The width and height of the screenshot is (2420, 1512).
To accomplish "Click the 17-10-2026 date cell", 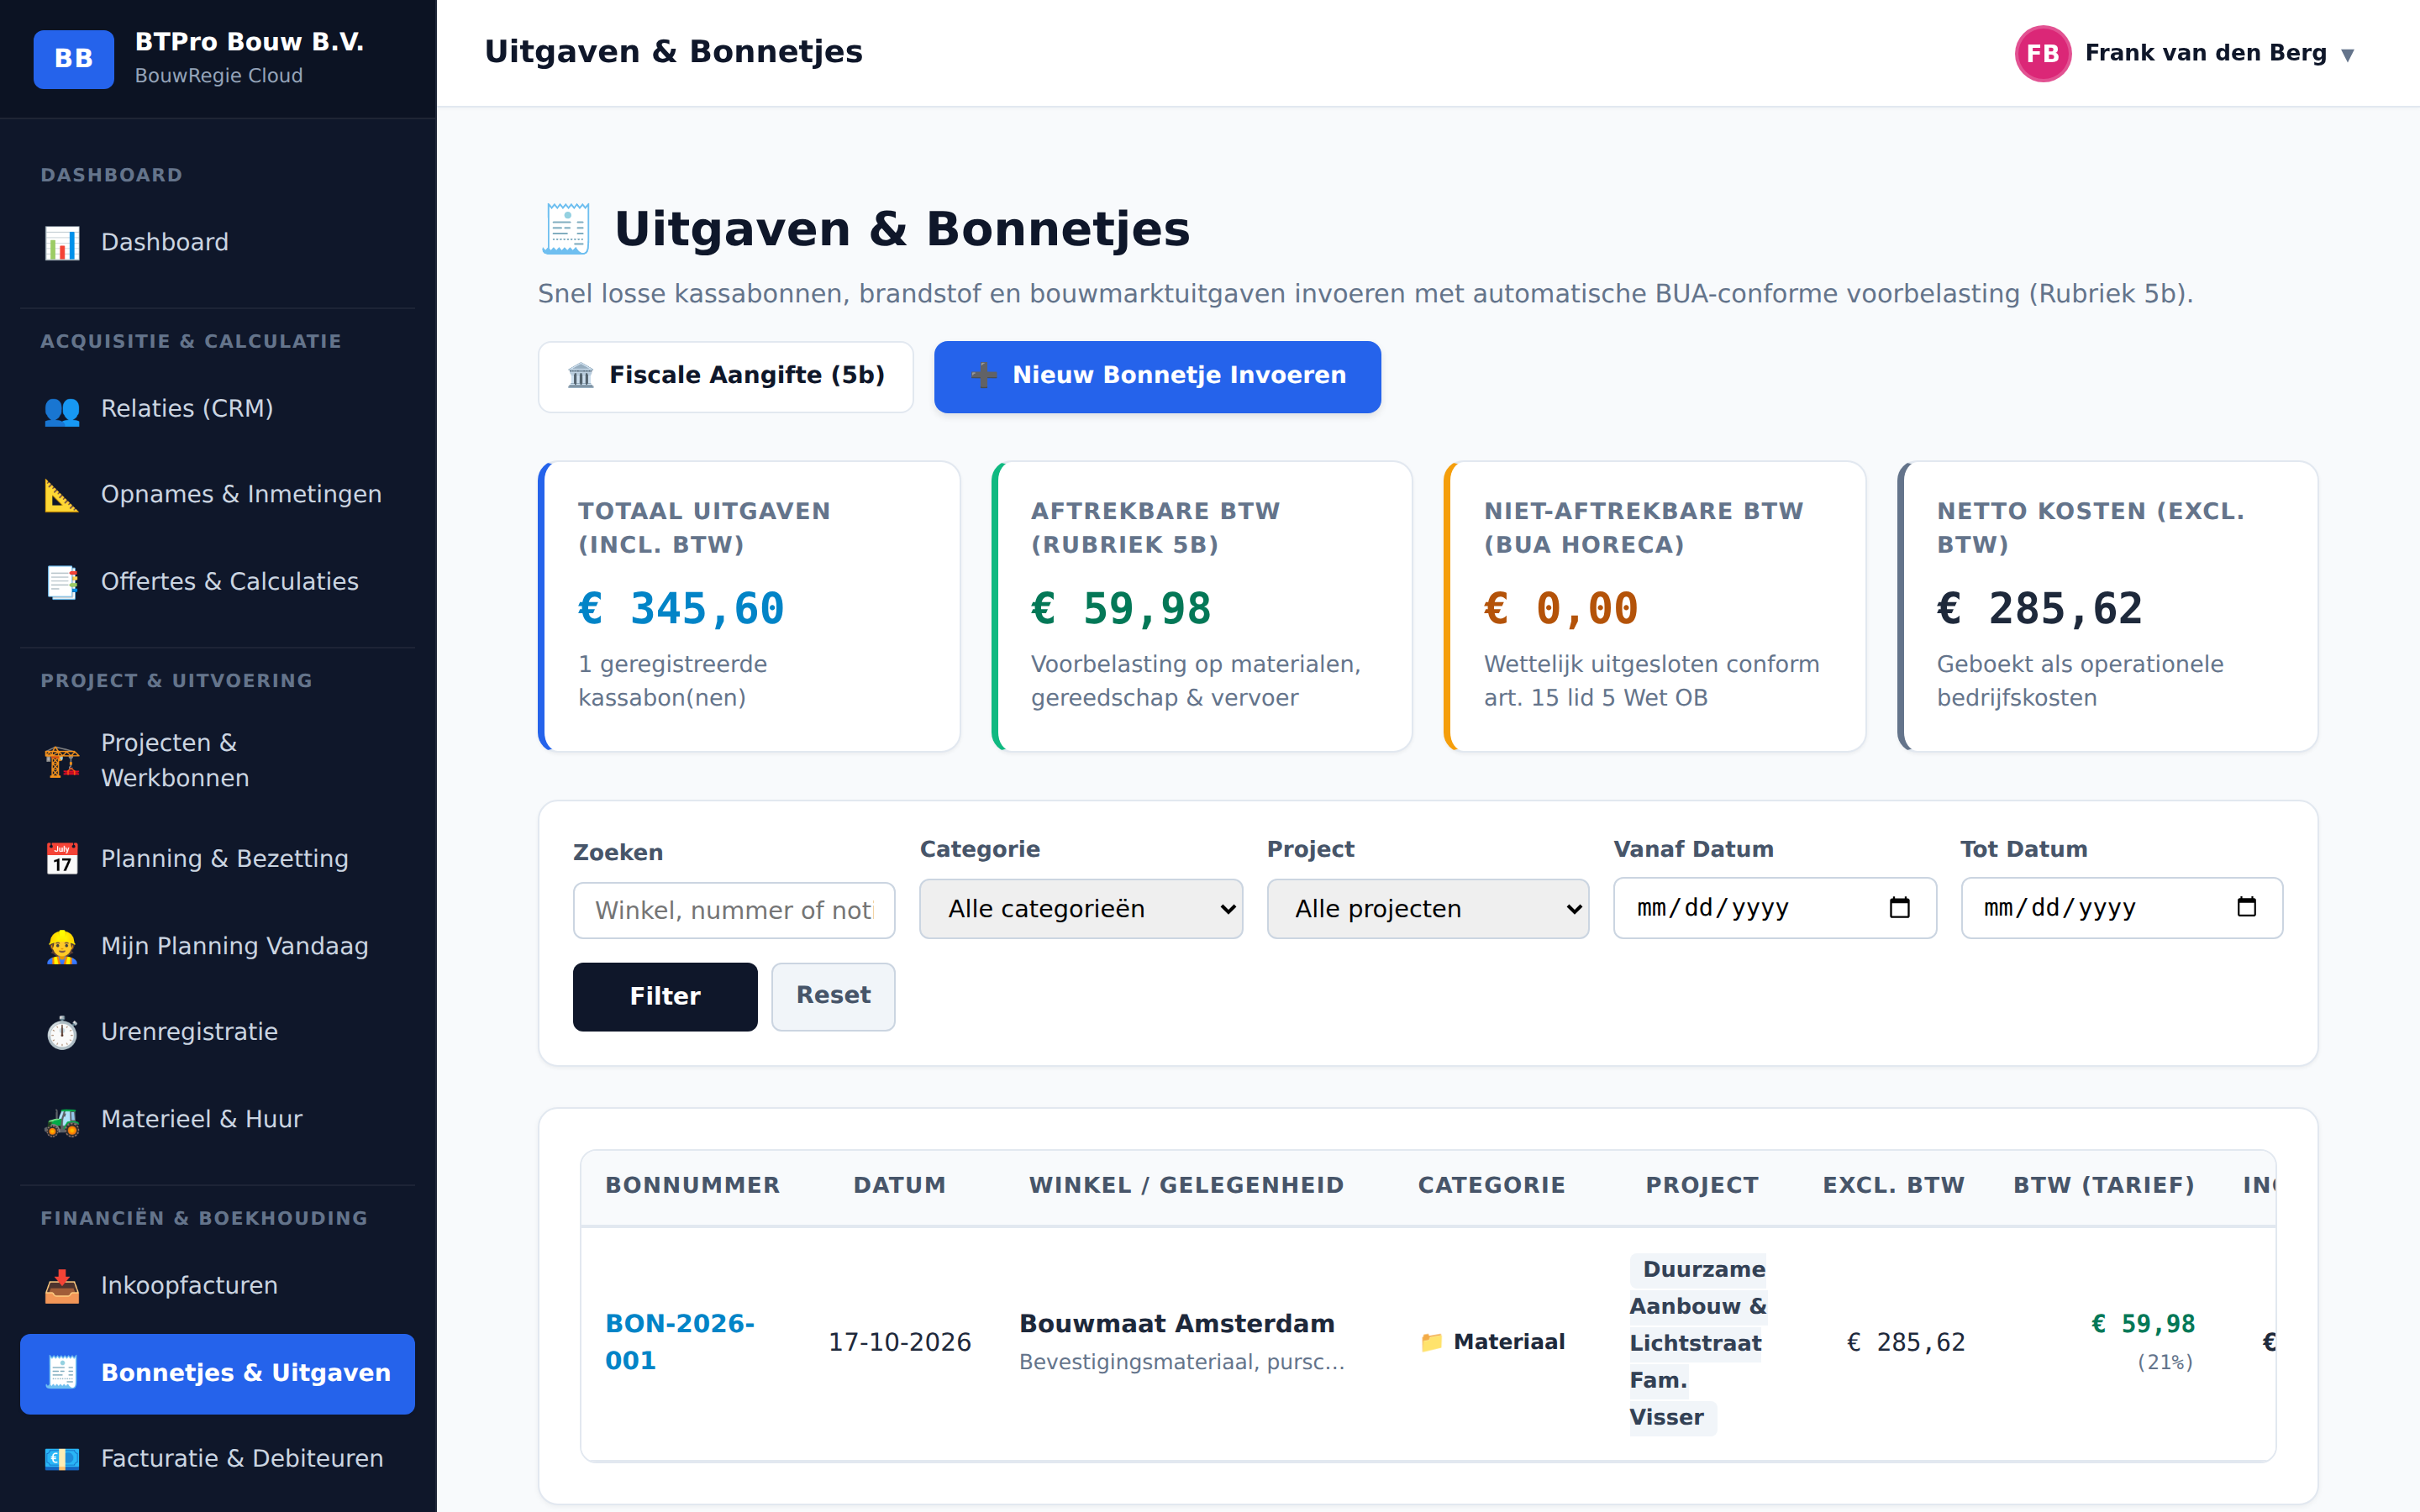I will pyautogui.click(x=899, y=1342).
